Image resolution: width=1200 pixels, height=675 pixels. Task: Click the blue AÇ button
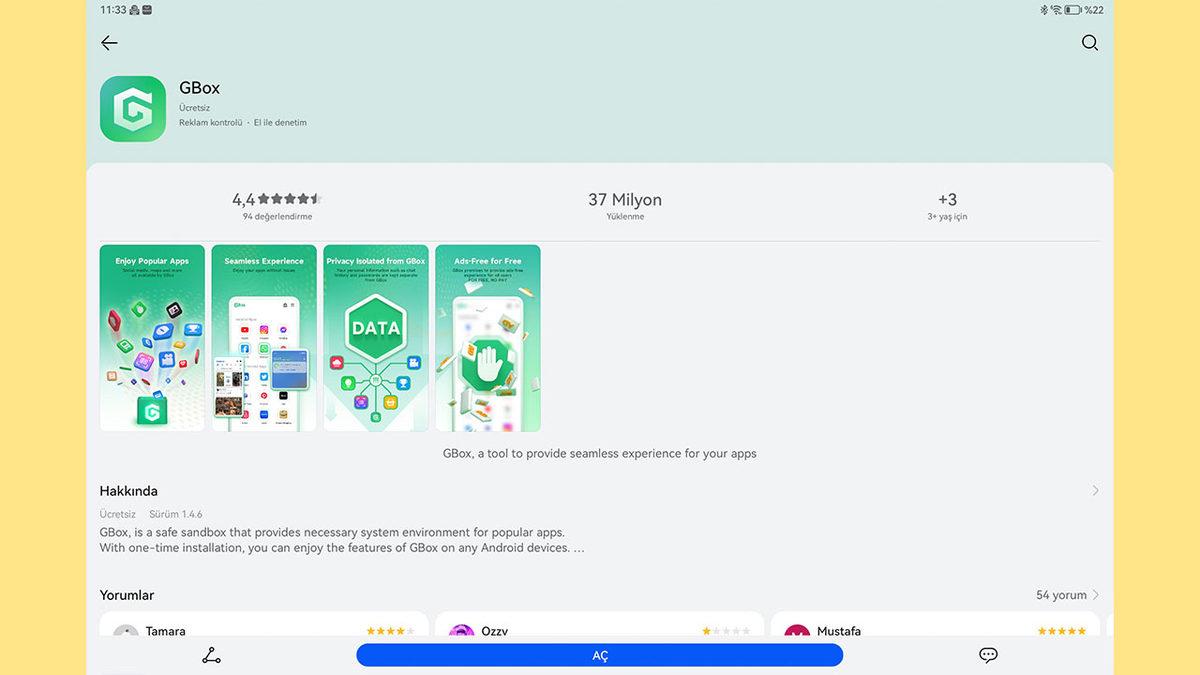click(x=600, y=656)
